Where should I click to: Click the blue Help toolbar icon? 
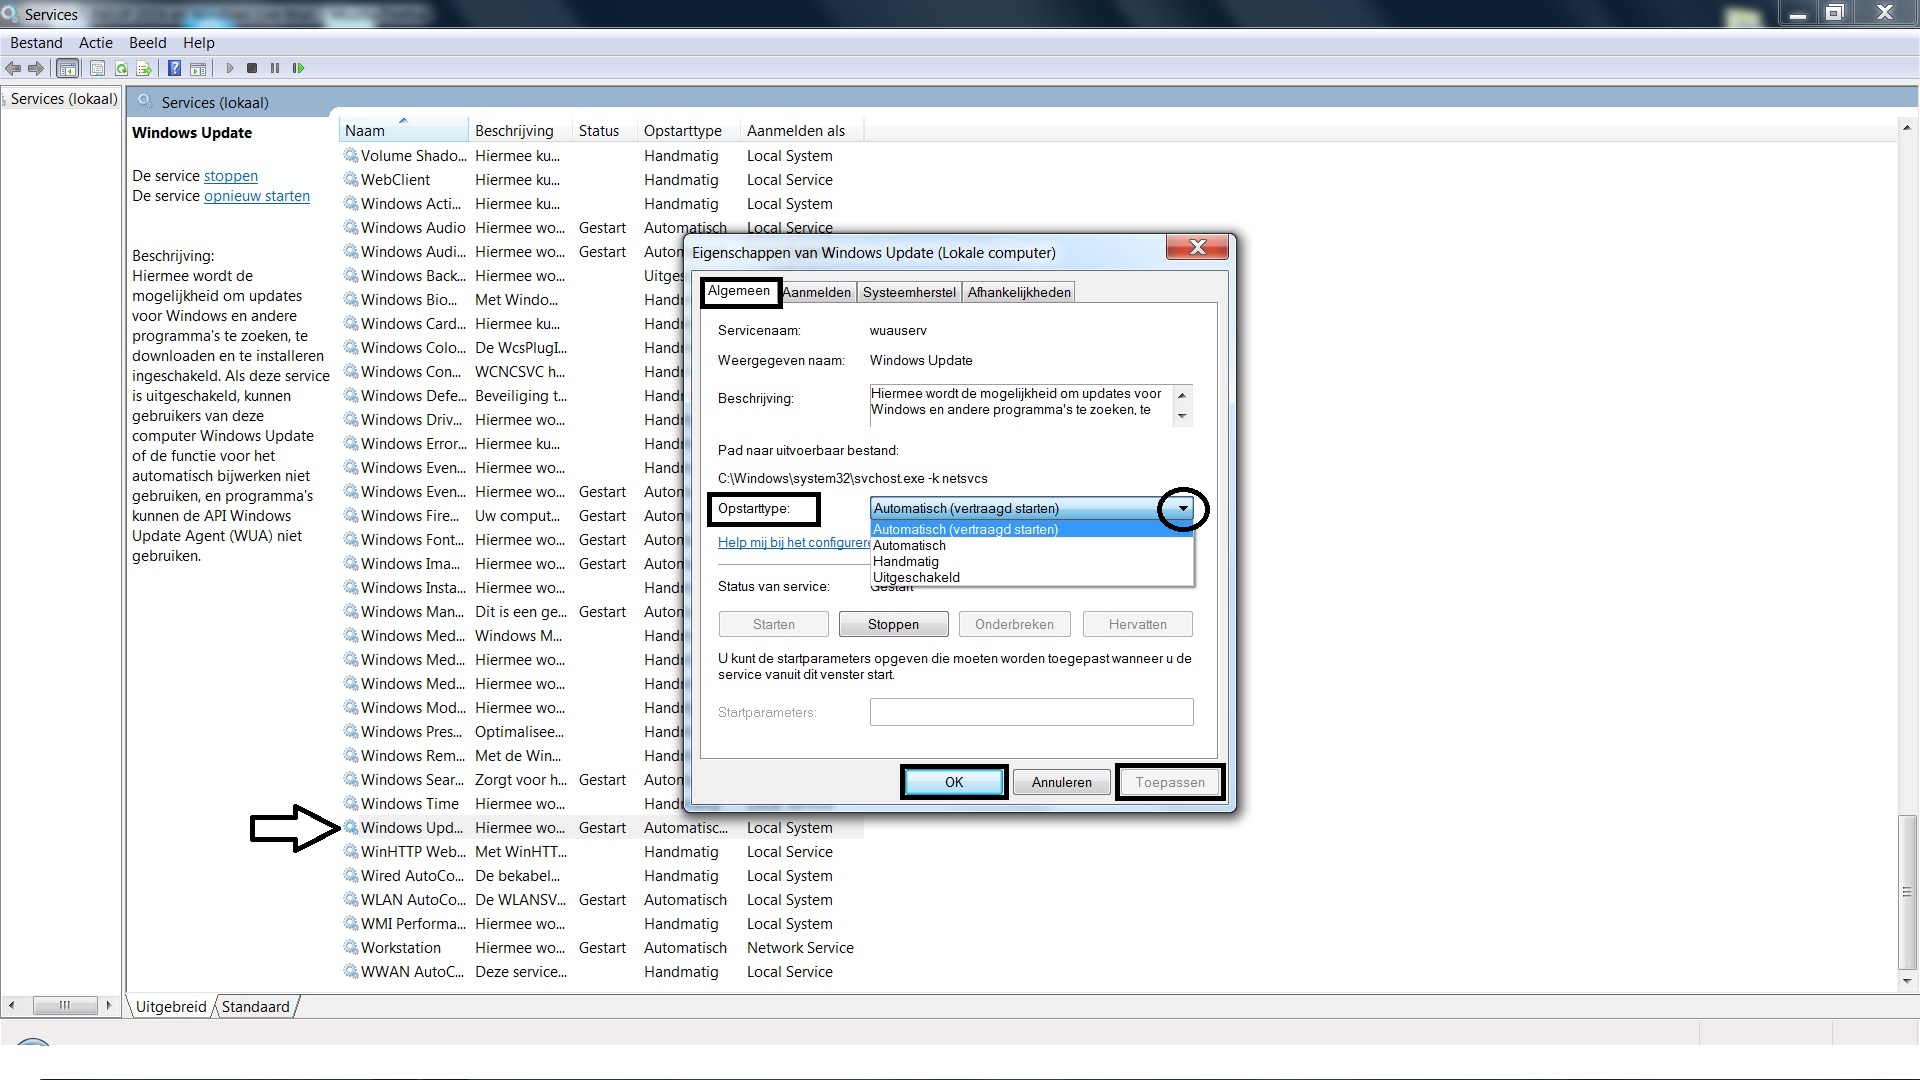coord(174,68)
